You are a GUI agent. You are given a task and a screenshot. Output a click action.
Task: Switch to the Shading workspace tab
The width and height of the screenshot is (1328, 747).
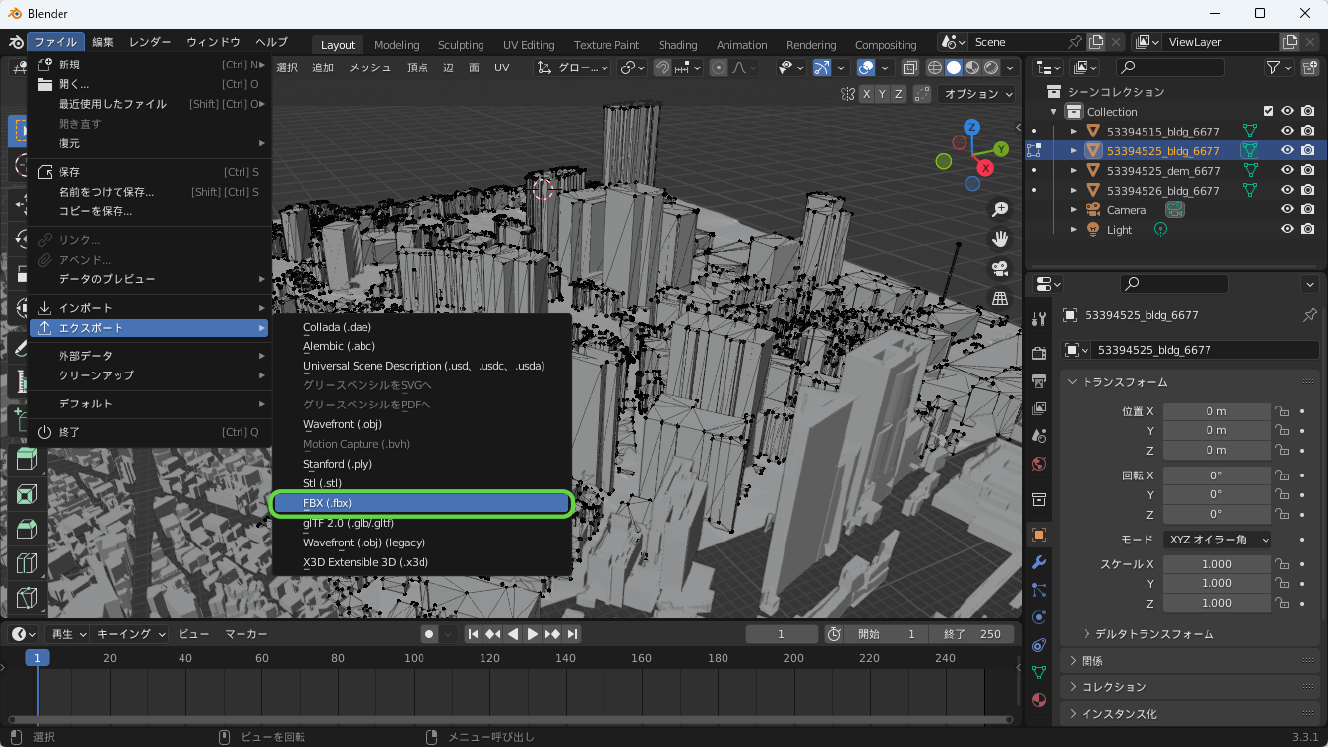(x=678, y=44)
